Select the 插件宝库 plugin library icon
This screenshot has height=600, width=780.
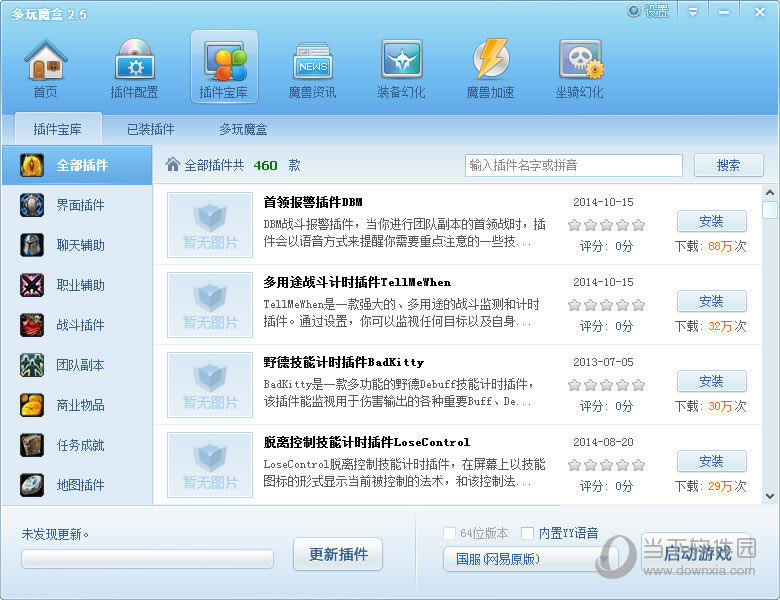[224, 60]
